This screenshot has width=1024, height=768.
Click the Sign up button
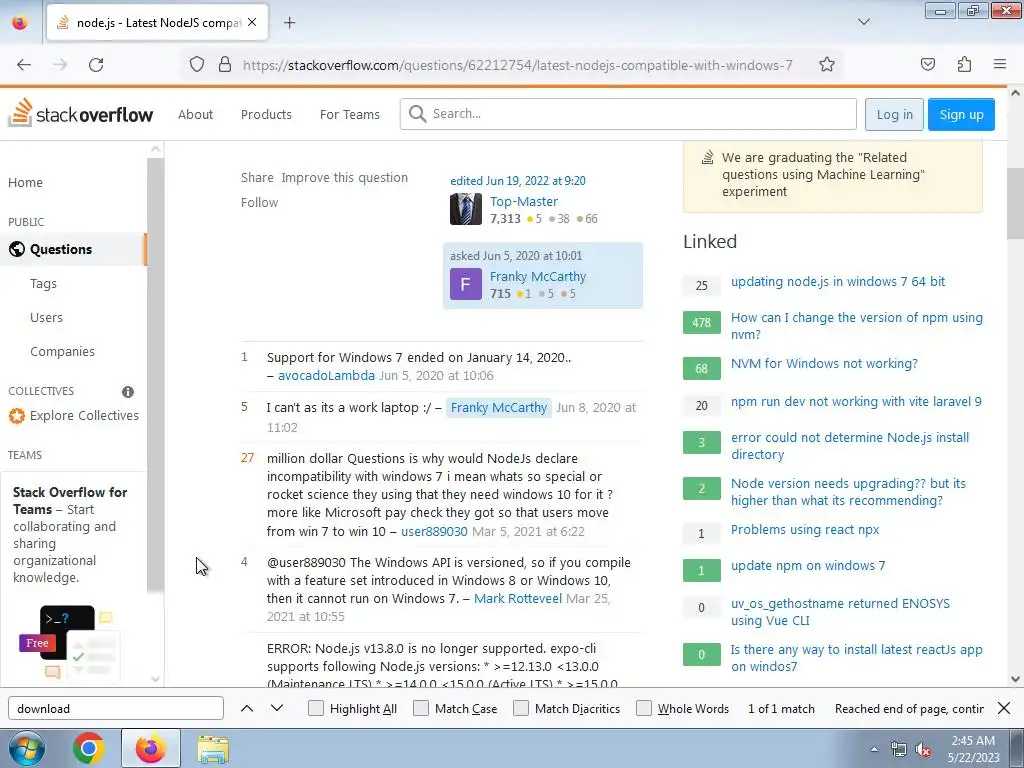tap(961, 114)
